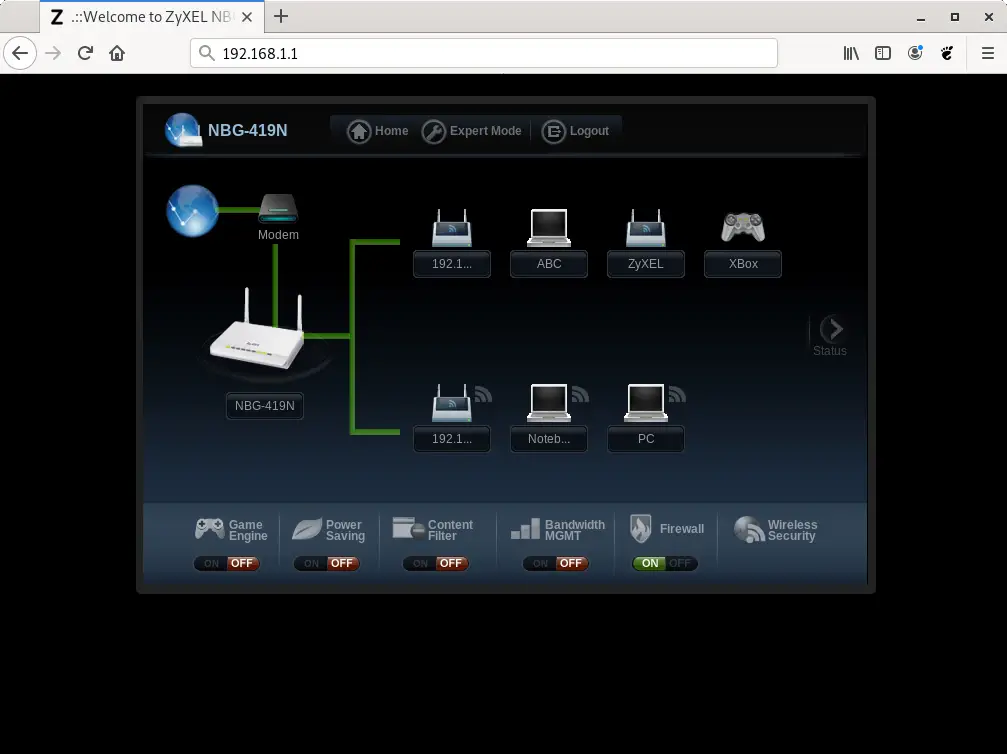Click the XBox device label button

tap(743, 264)
